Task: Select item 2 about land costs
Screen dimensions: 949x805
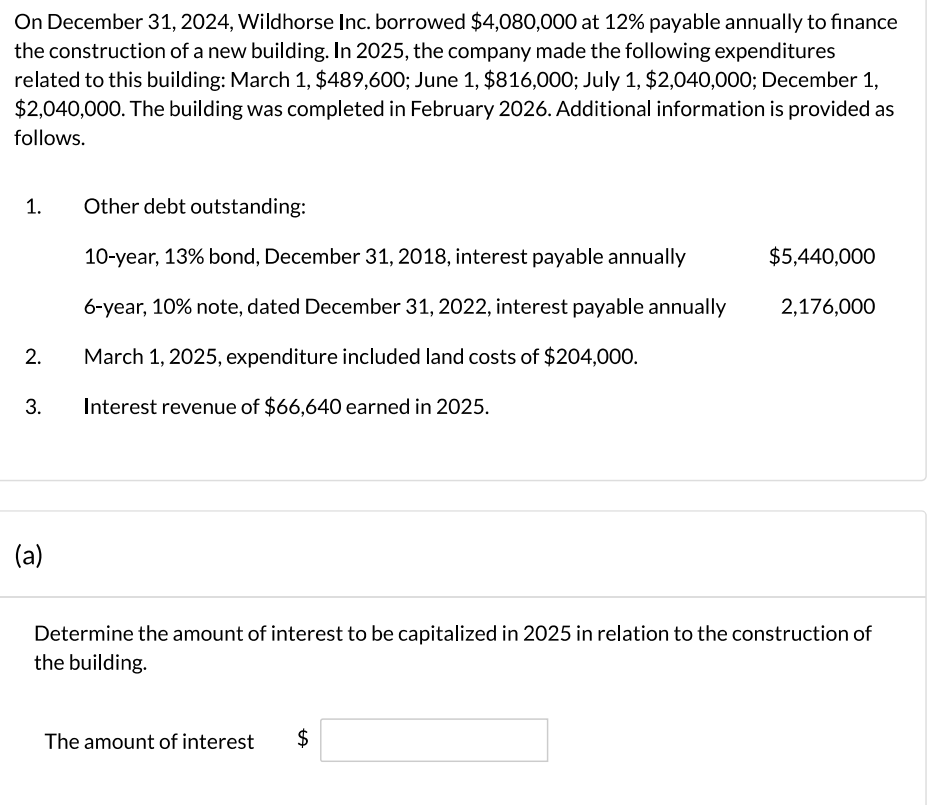Action: (359, 357)
